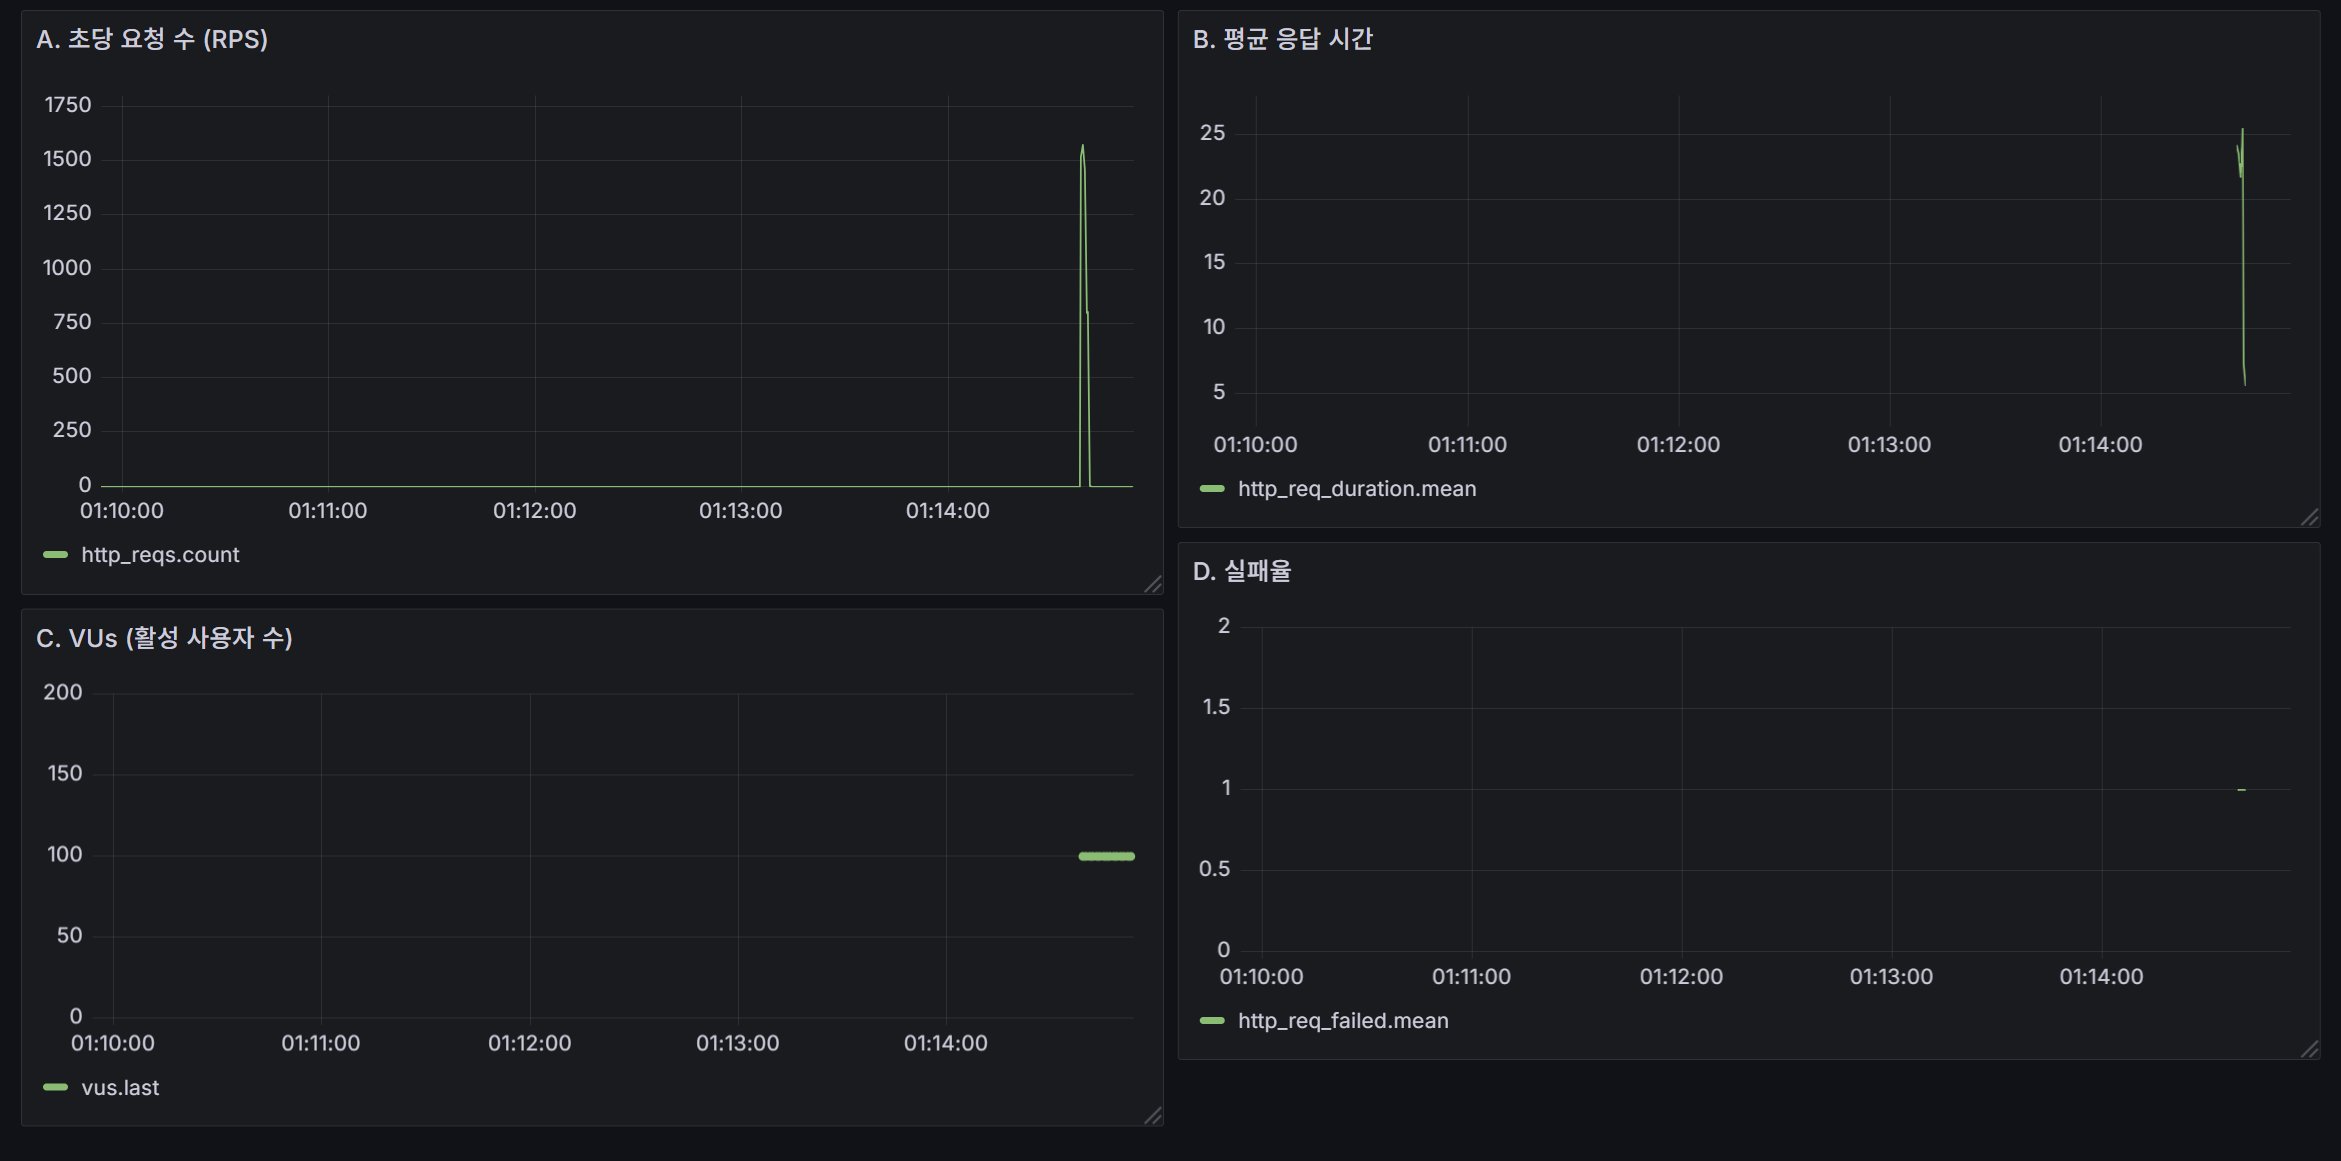Click http_req_failed.mean legend color swatch
The height and width of the screenshot is (1161, 2341).
point(1212,1020)
